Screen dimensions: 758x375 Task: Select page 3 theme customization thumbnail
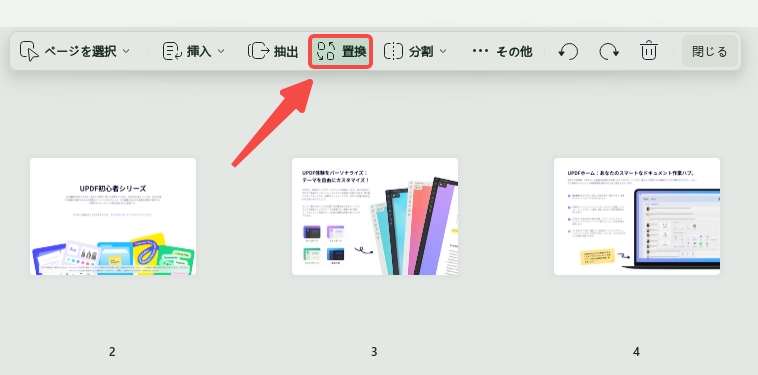375,216
